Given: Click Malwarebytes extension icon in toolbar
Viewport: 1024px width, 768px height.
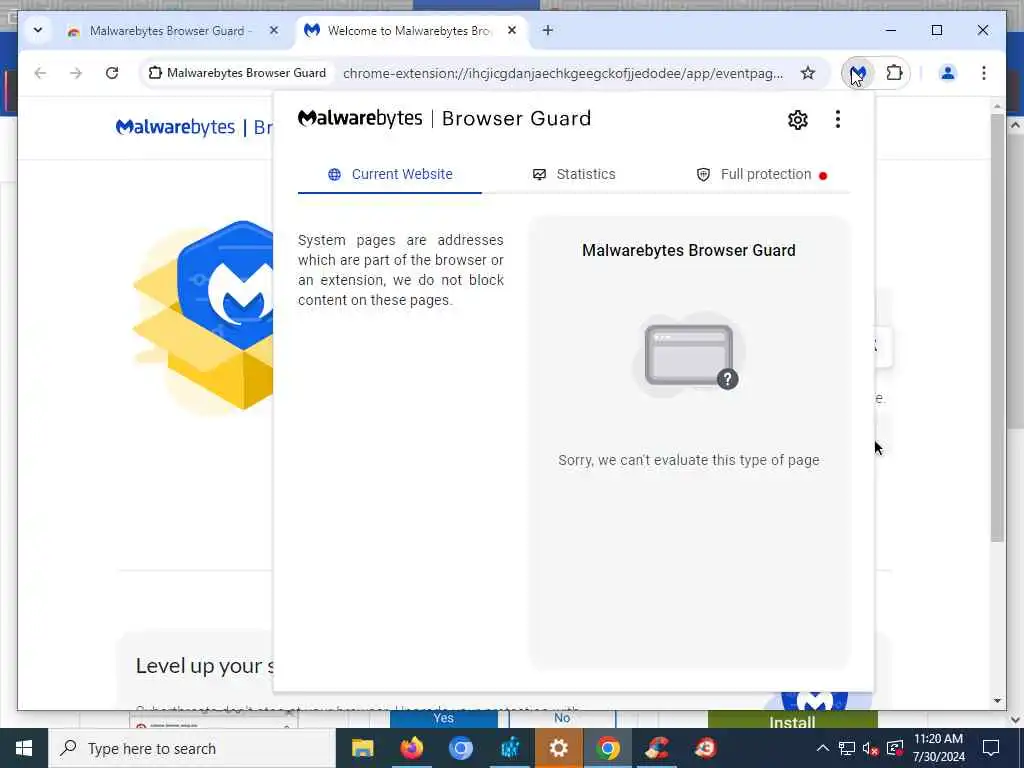Looking at the screenshot, I should [857, 73].
